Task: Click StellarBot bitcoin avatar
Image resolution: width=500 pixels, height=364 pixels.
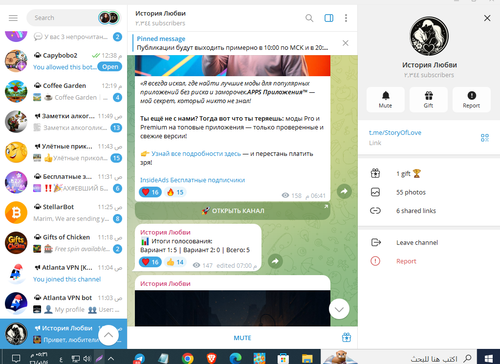Action: tap(16, 213)
